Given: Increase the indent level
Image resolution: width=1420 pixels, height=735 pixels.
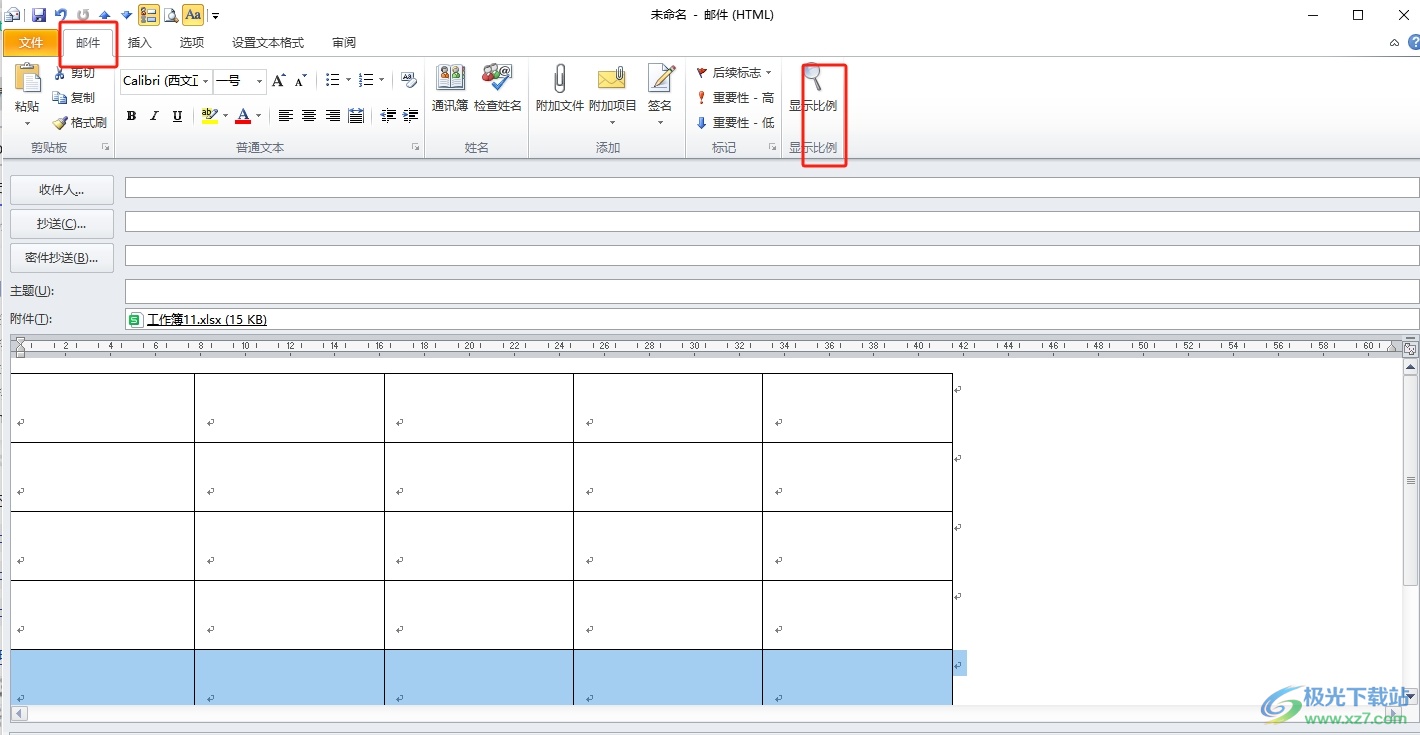Looking at the screenshot, I should pyautogui.click(x=411, y=116).
